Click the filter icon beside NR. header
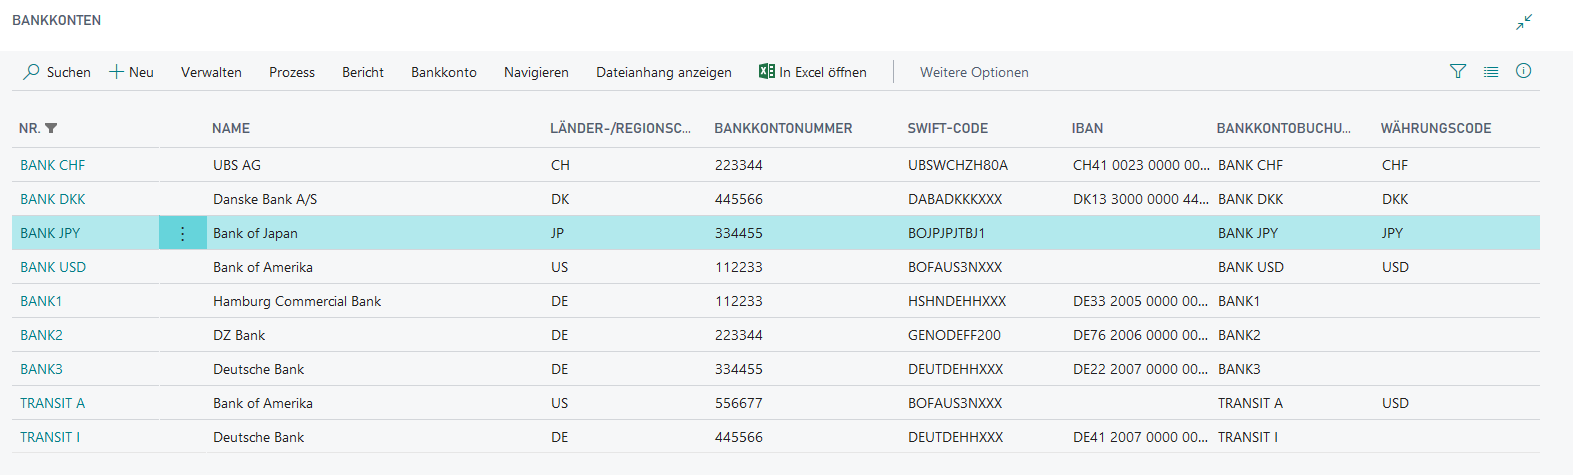This screenshot has width=1573, height=475. [x=51, y=128]
